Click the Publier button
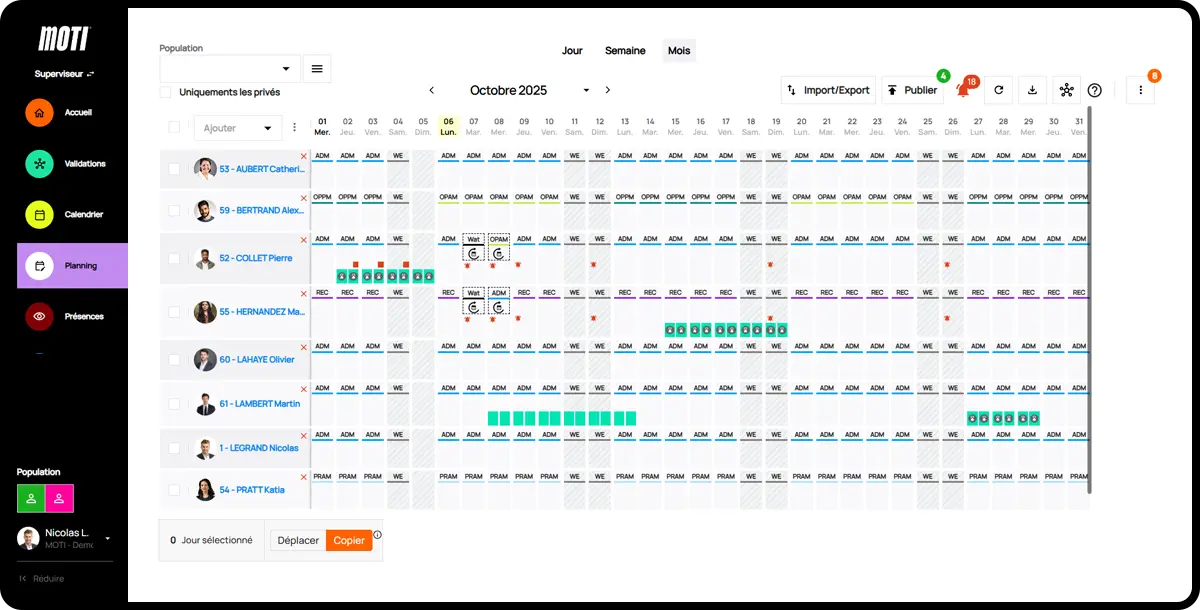The width and height of the screenshot is (1200, 610). pos(912,89)
